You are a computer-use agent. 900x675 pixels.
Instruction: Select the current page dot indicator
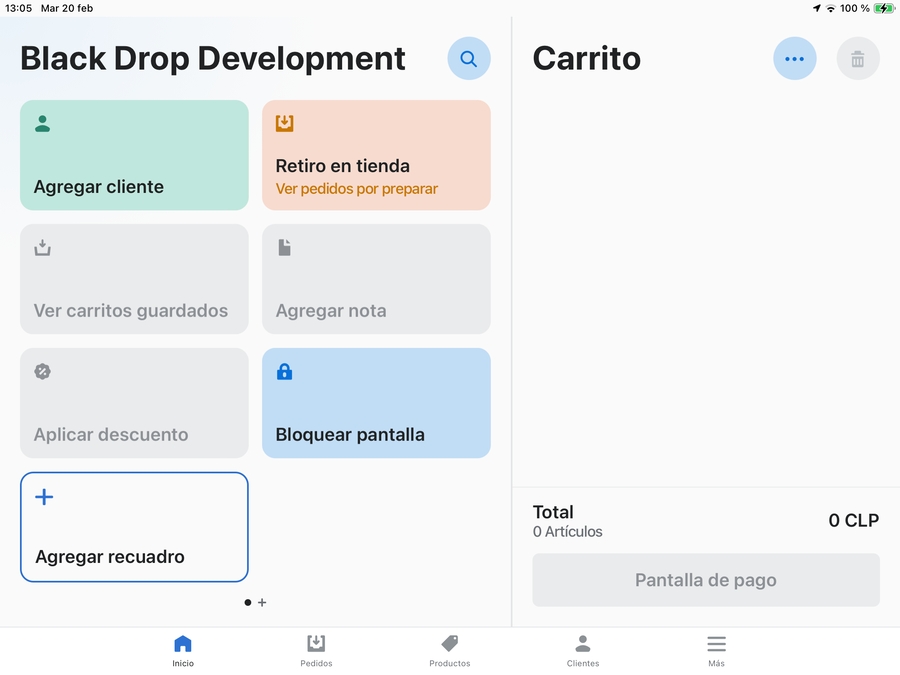point(248,603)
